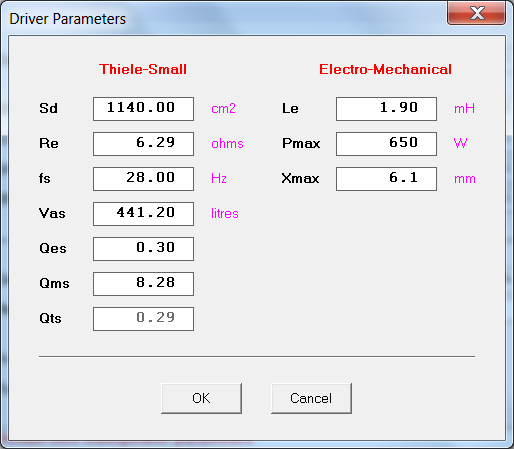Click the Thiele-Small heading
Image resolution: width=514 pixels, height=449 pixels.
click(143, 69)
